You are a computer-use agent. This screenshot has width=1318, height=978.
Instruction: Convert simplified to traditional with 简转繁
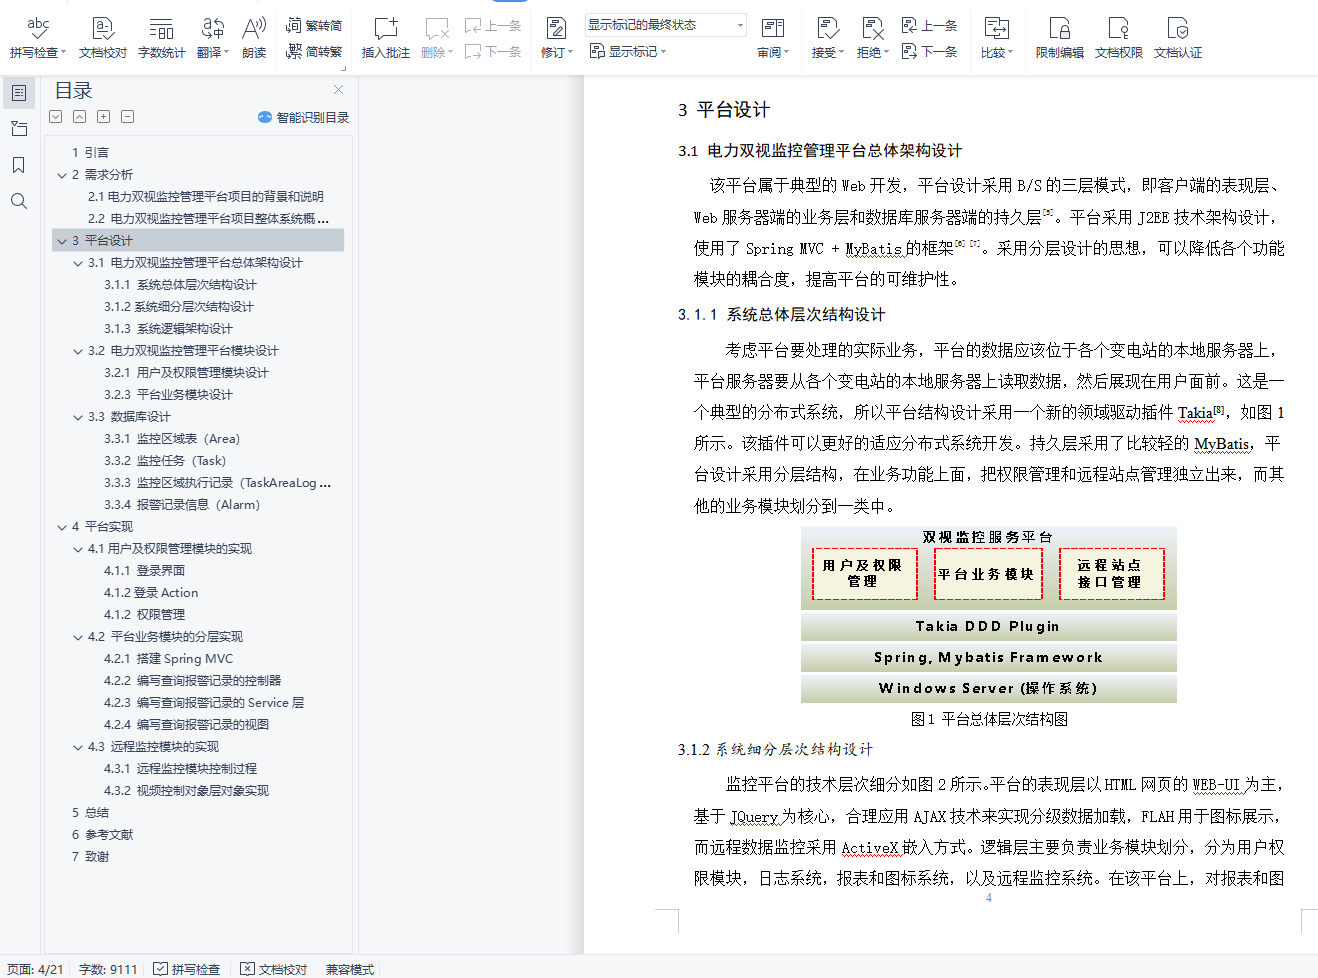point(314,51)
